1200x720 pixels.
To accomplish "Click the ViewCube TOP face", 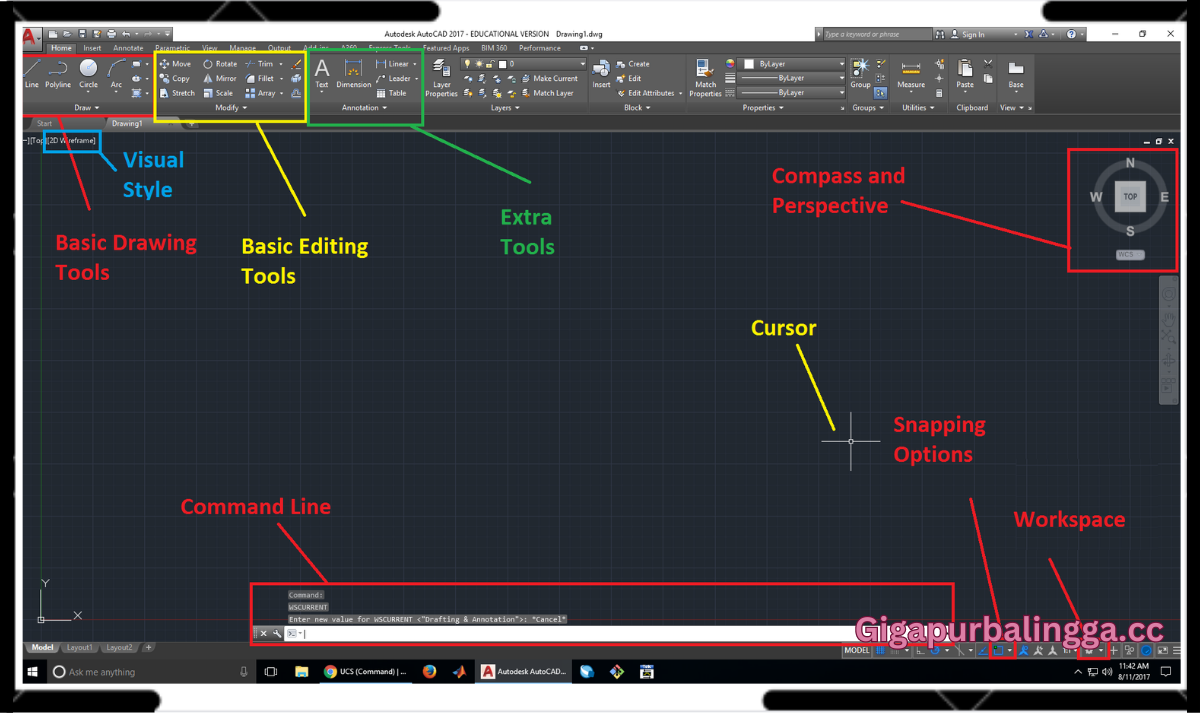I will (1130, 197).
